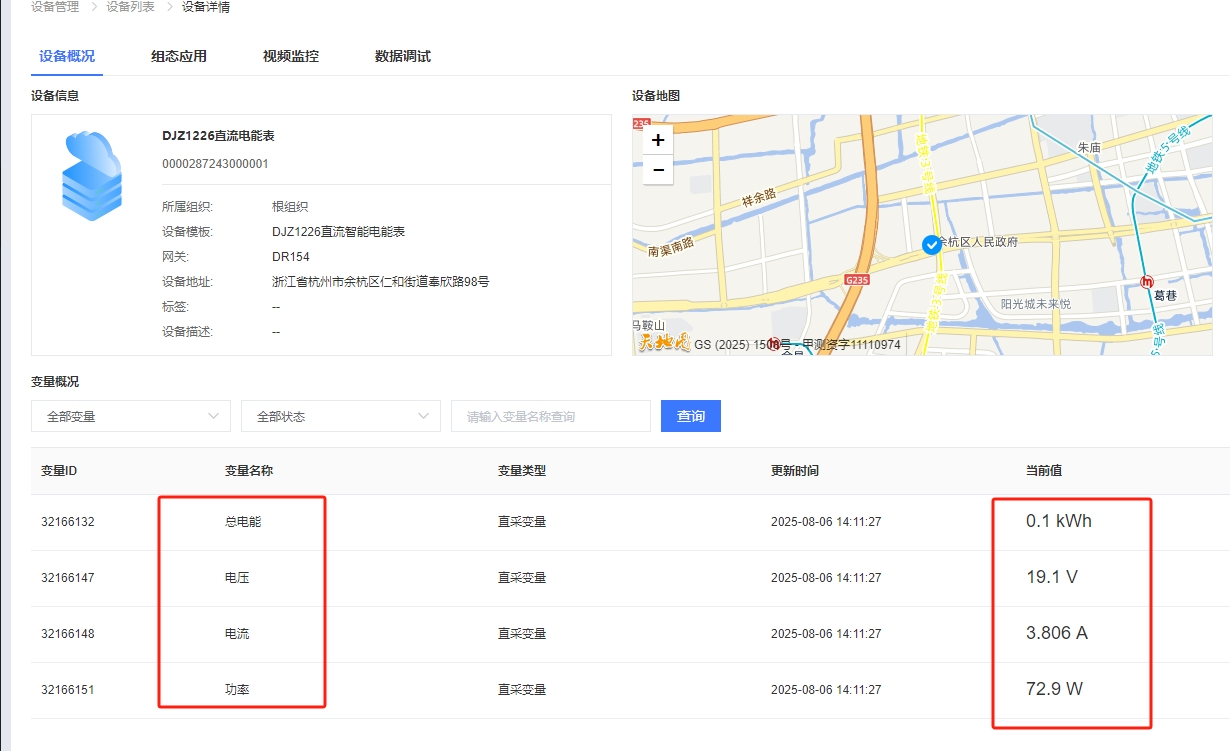Click the metro station icon at 葛巷
This screenshot has height=751, width=1230.
coord(1147,281)
